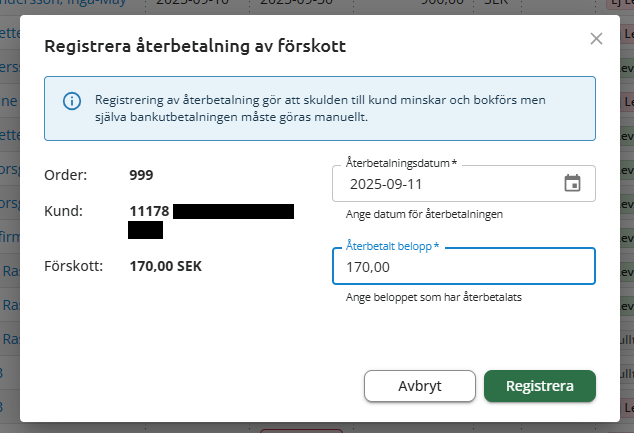Click customer number 11178
634x433 pixels.
tap(149, 211)
